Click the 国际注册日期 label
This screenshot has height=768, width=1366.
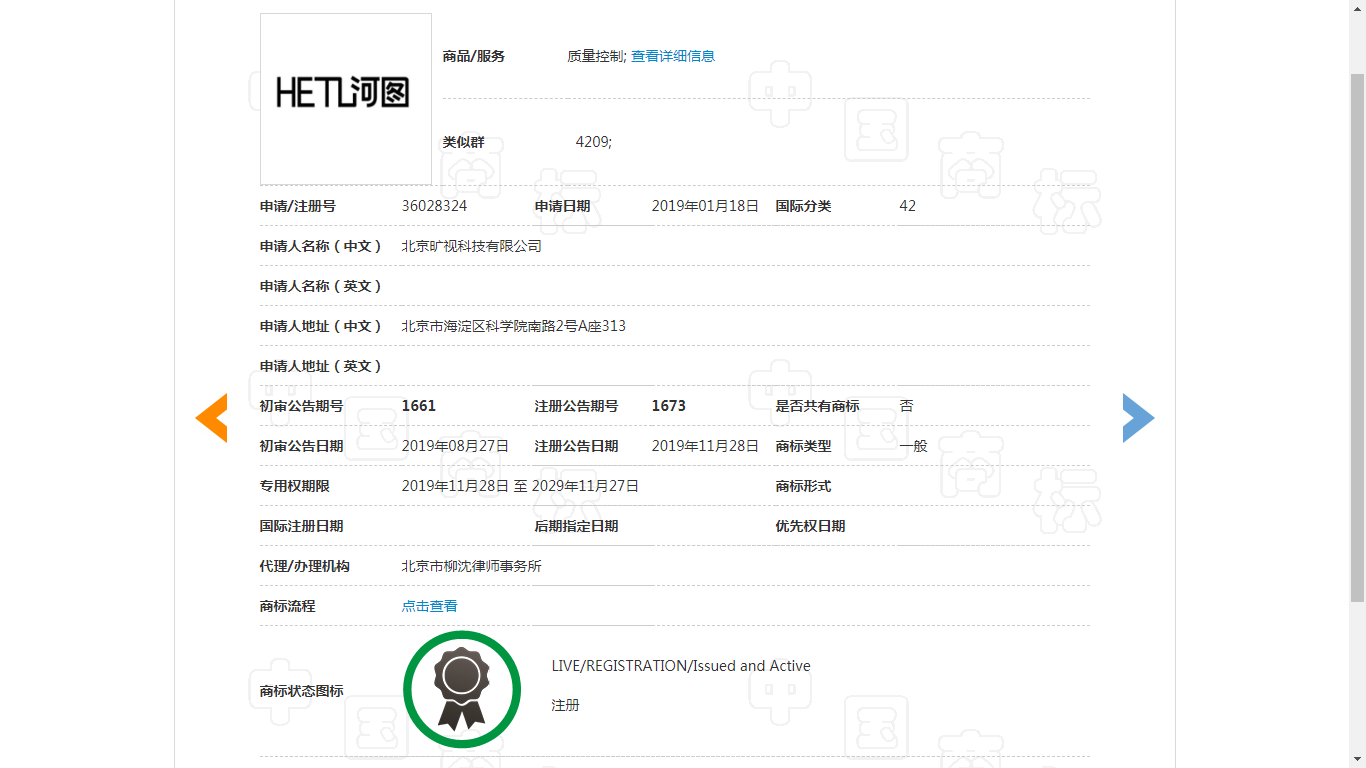tap(302, 526)
